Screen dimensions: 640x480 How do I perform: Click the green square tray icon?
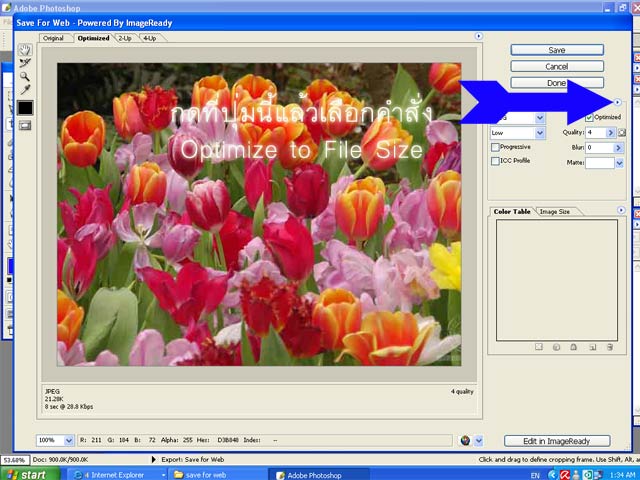tap(588, 475)
